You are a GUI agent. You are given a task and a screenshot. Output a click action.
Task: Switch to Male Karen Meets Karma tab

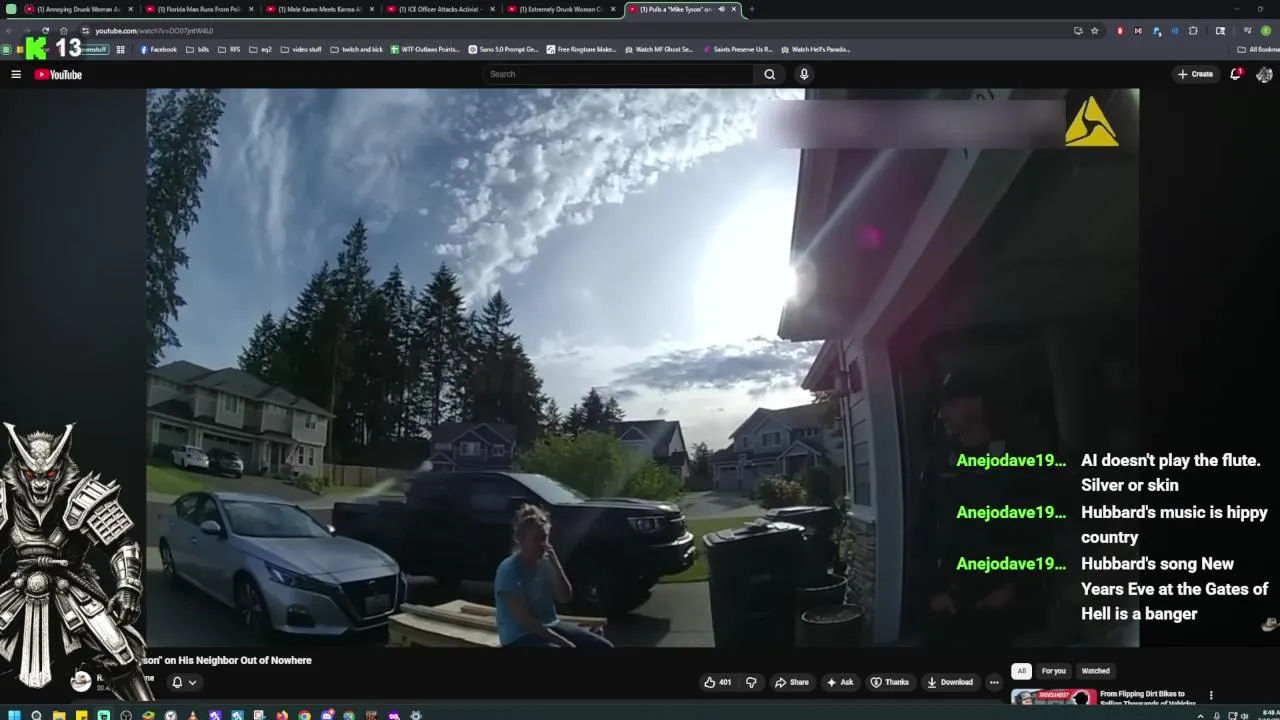pyautogui.click(x=320, y=9)
